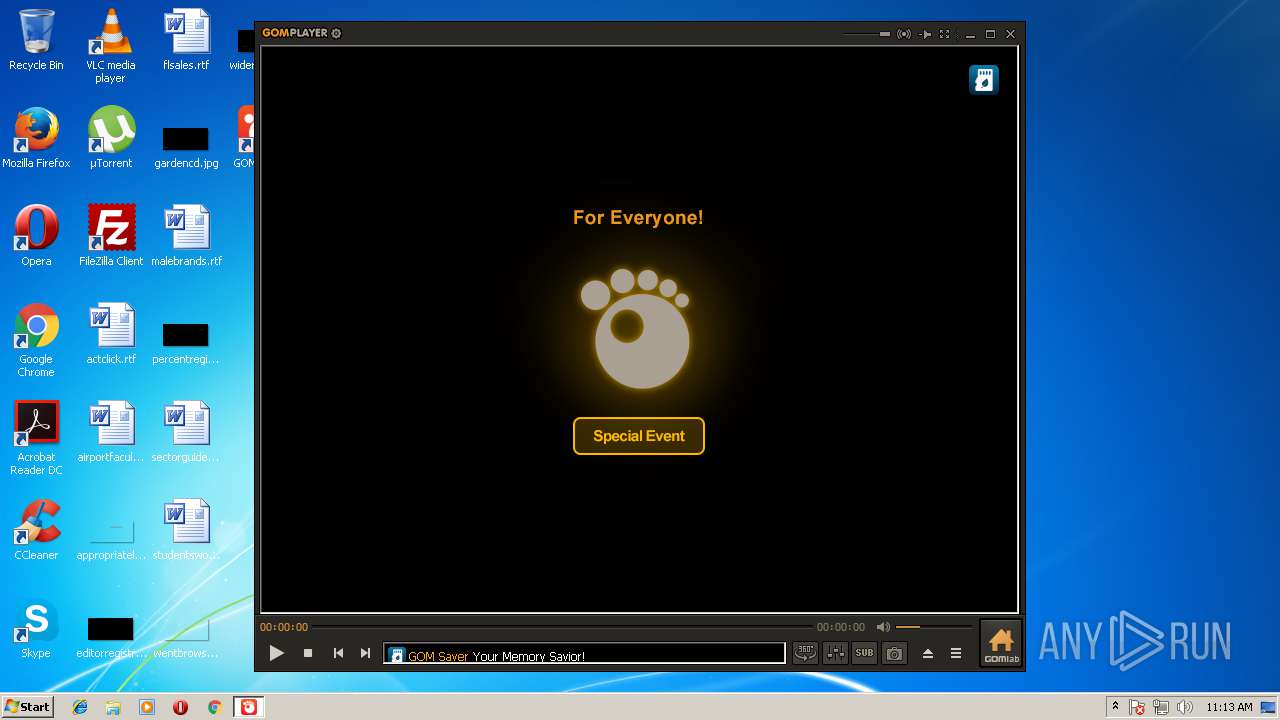
Task: Start playback with the Play button
Action: [x=277, y=653]
